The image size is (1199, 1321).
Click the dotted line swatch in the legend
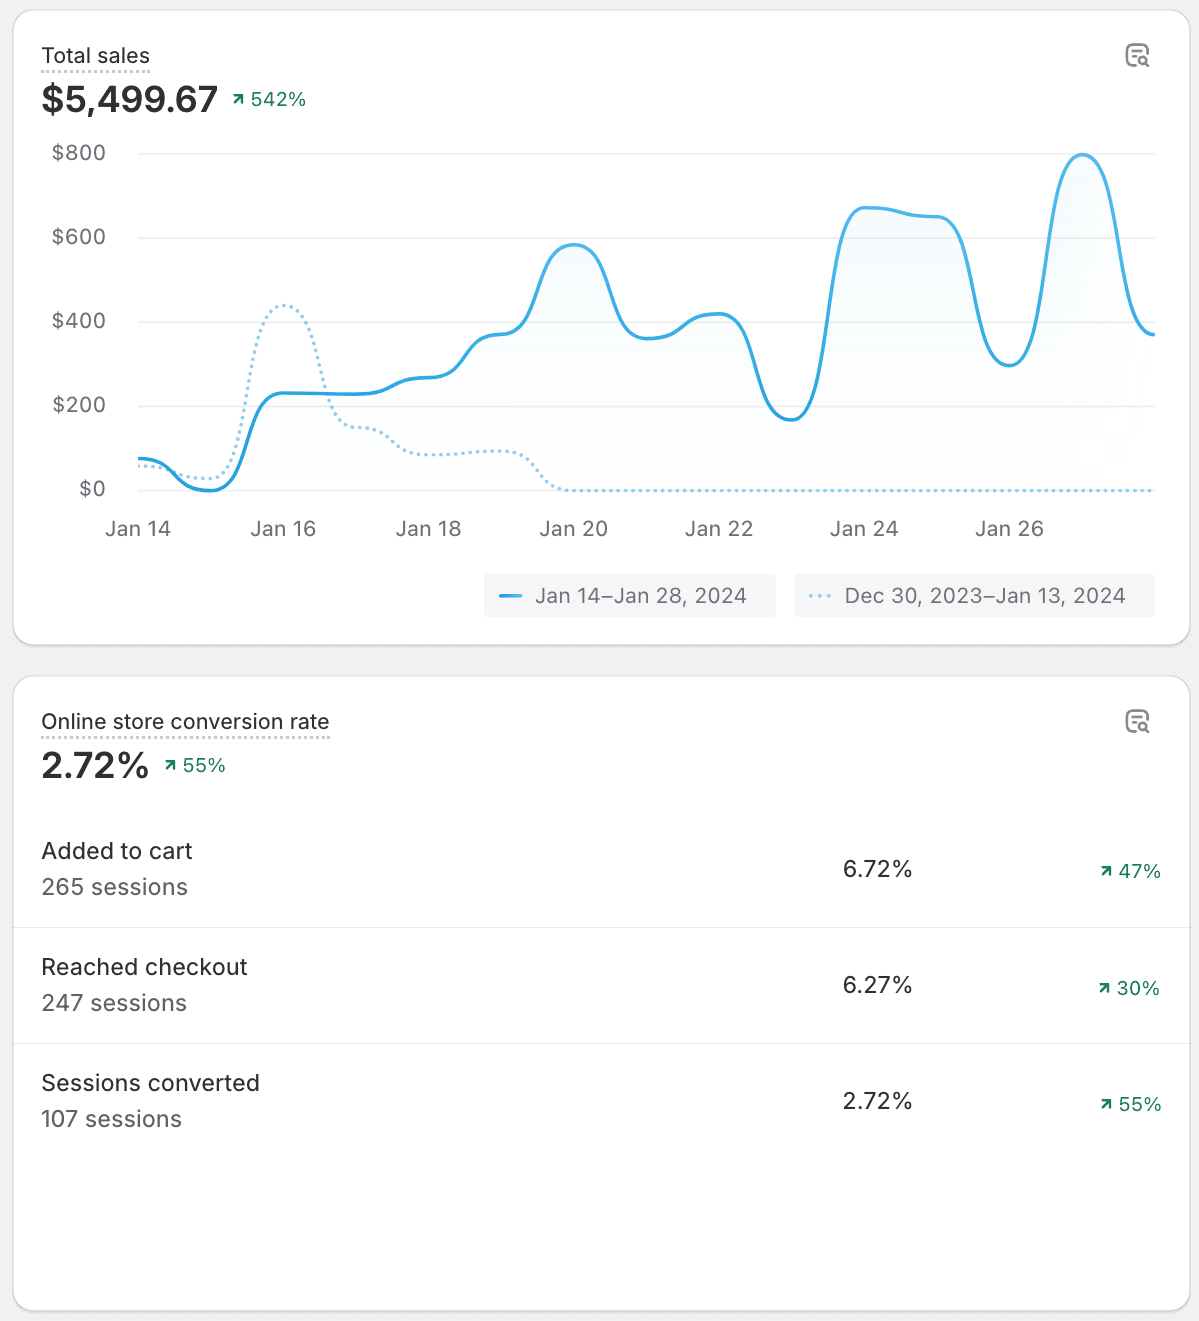(820, 596)
